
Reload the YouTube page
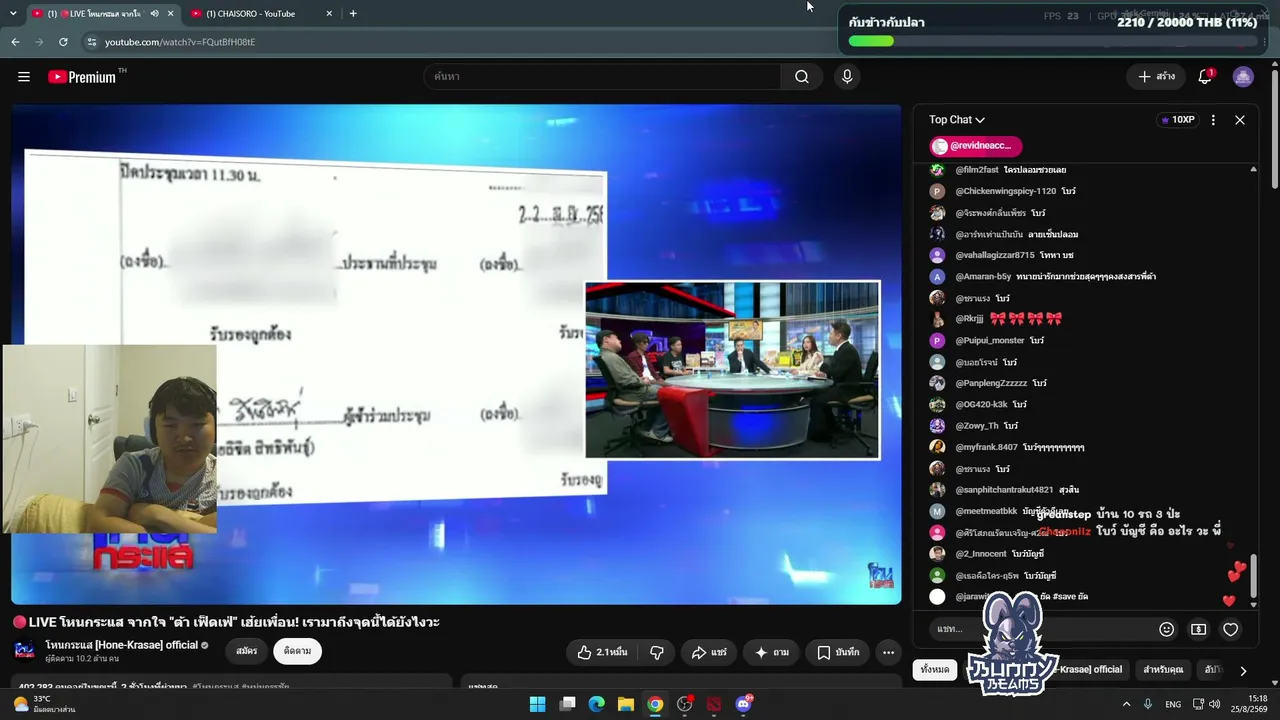point(63,42)
